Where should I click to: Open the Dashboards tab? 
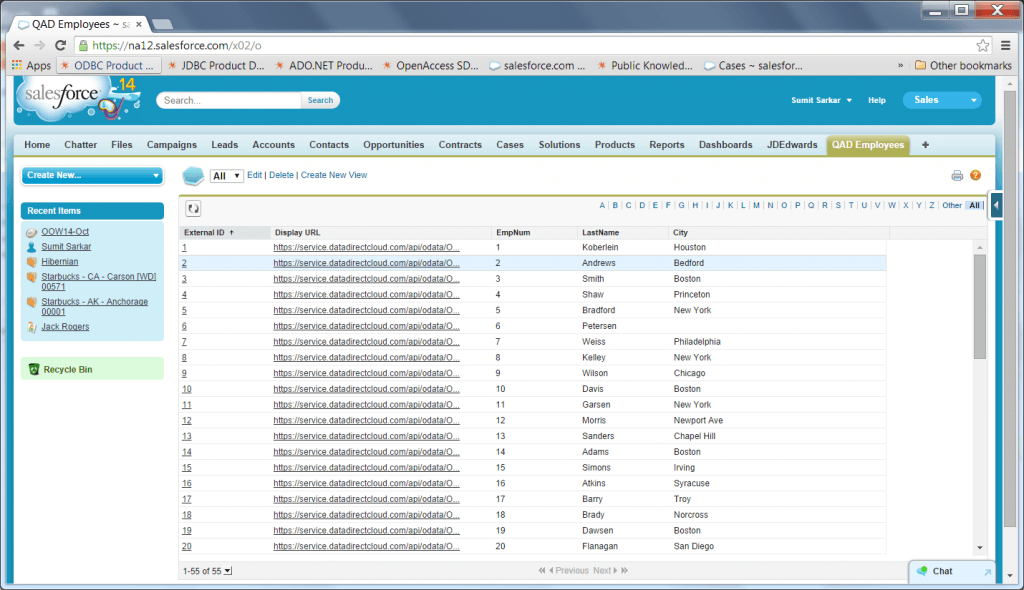725,144
